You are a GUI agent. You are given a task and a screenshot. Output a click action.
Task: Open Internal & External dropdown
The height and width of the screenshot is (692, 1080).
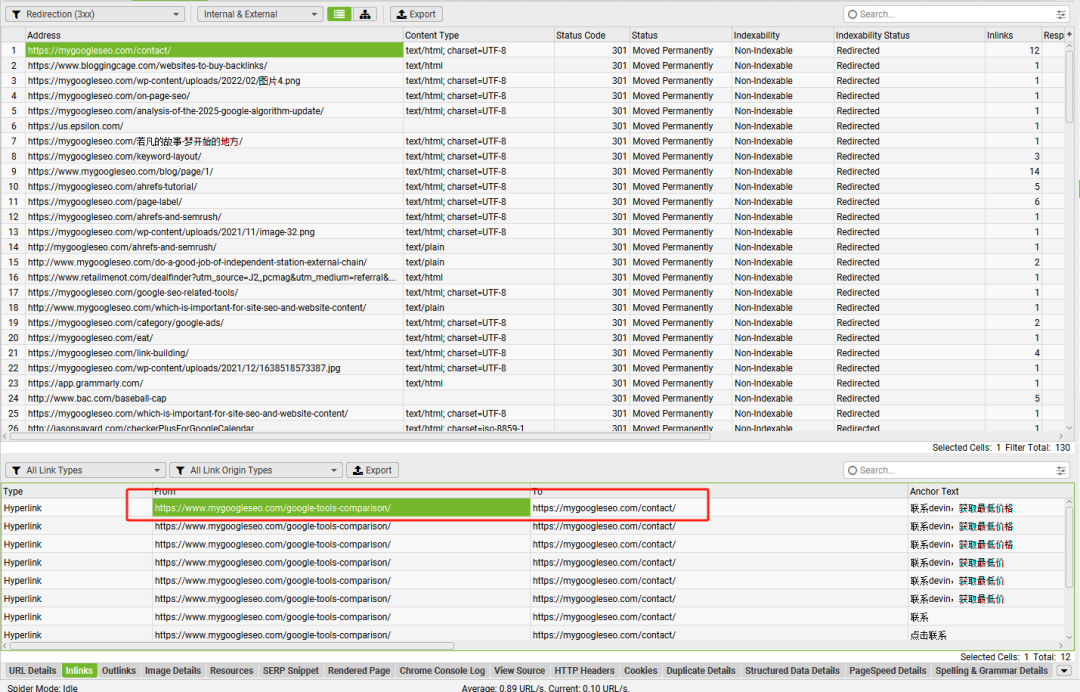[260, 14]
